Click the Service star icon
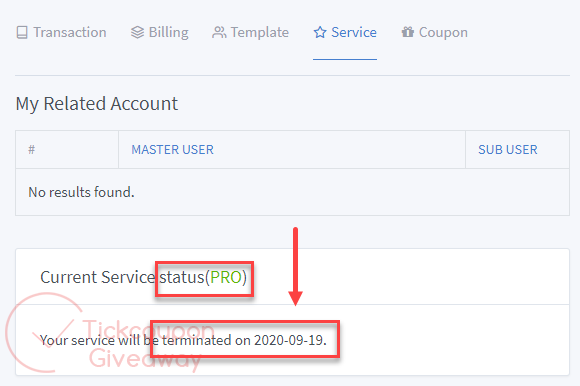This screenshot has height=386, width=580. 320,33
